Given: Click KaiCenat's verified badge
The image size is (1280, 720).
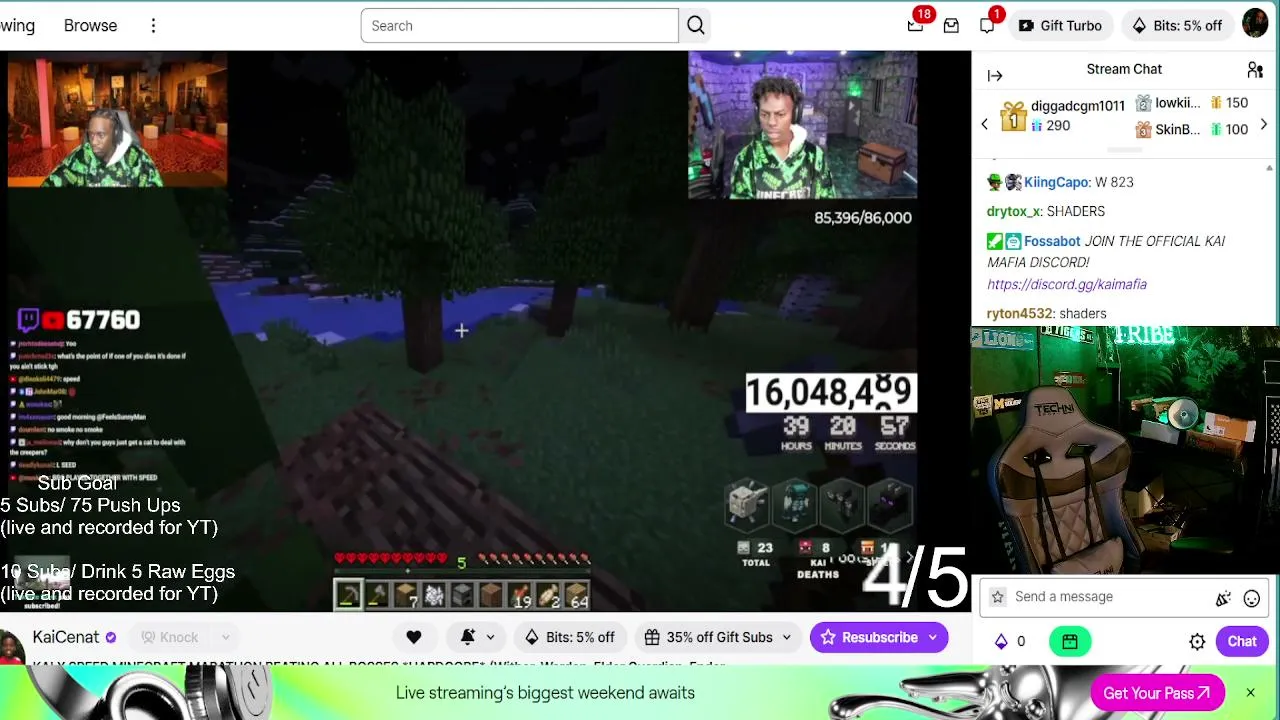Looking at the screenshot, I should [111, 637].
